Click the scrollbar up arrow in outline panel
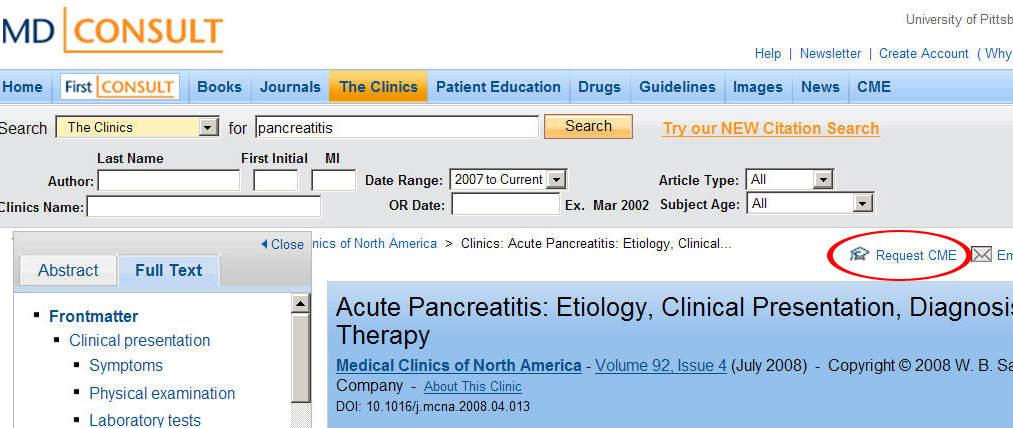 301,304
